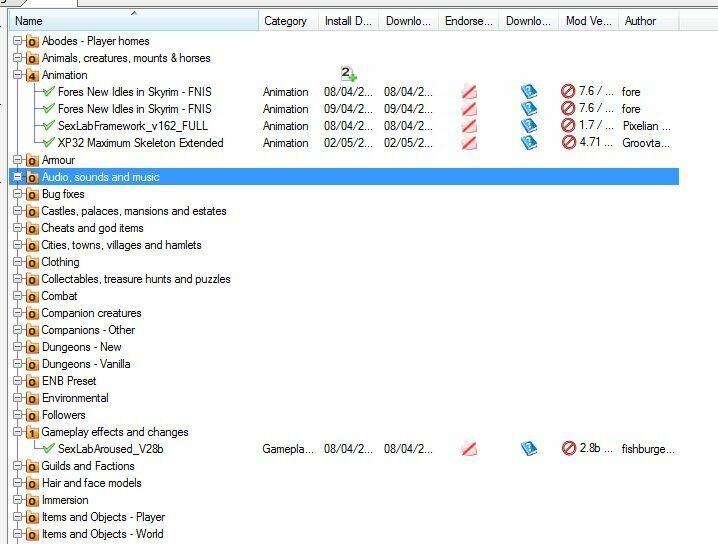The width and height of the screenshot is (718, 544).
Task: Toggle green checkmark on second Fores New Idles
Action: tap(49, 109)
